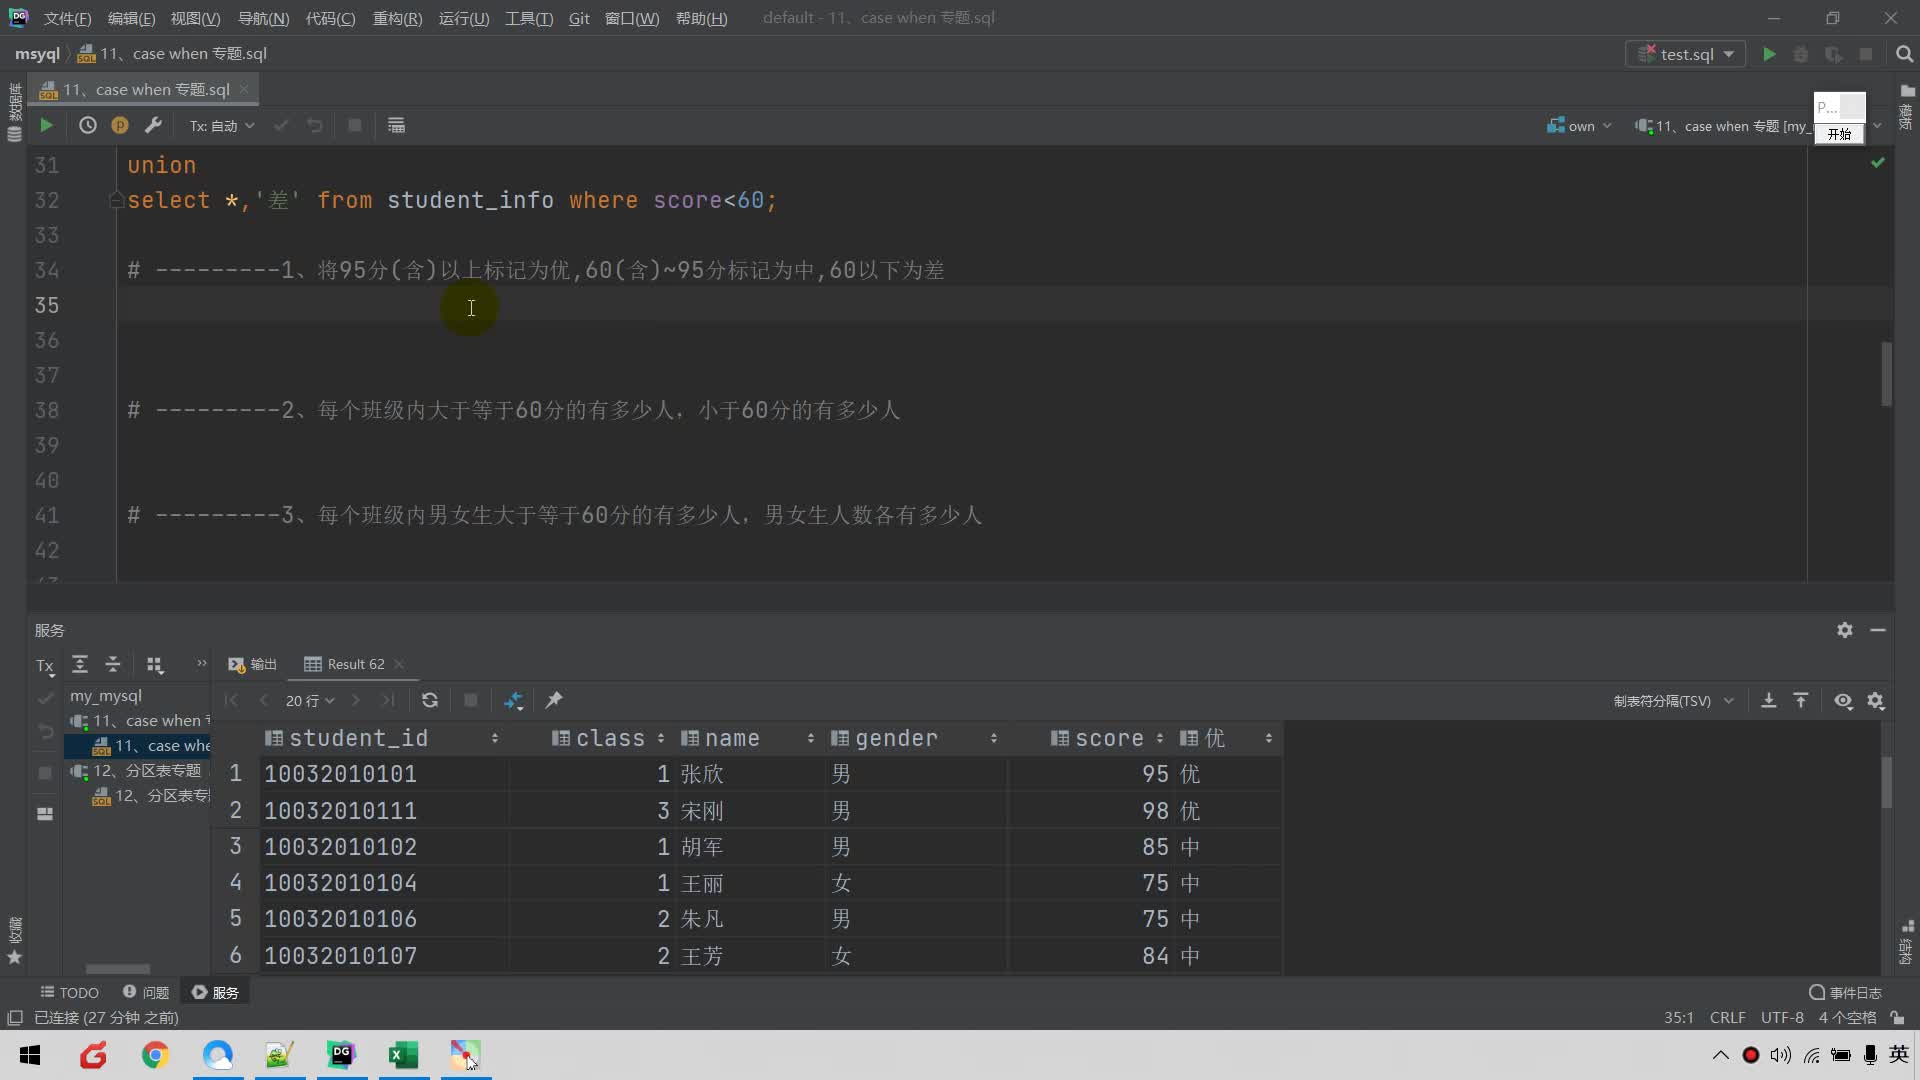Open the wrench settings icon in editor toolbar
Screen dimensions: 1920x1080
153,125
